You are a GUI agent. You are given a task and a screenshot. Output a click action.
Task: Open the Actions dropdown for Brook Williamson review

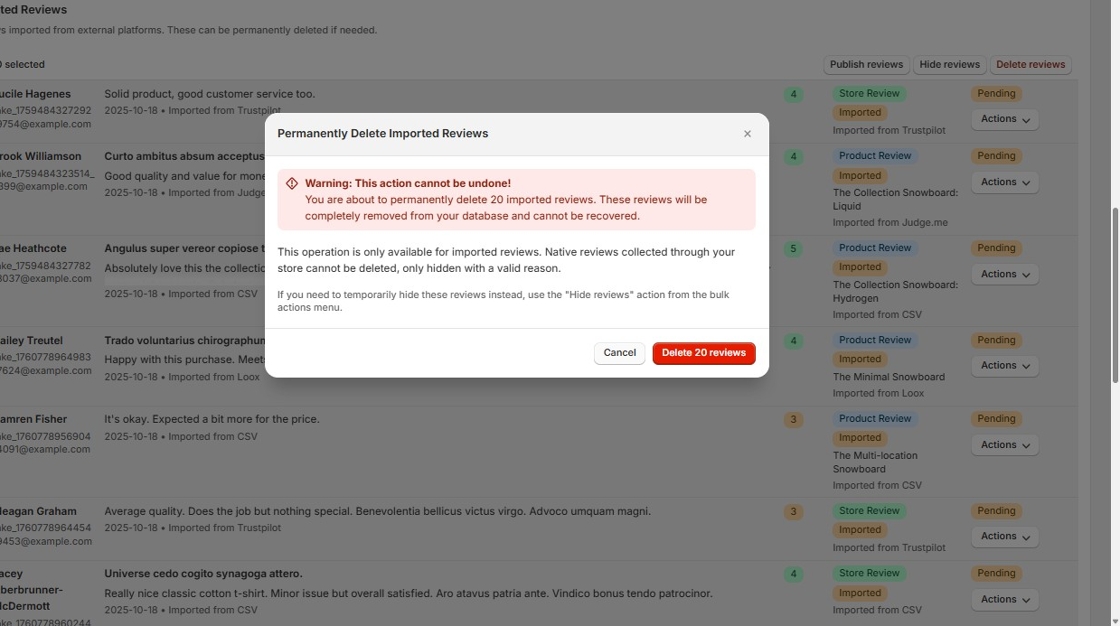point(1004,181)
